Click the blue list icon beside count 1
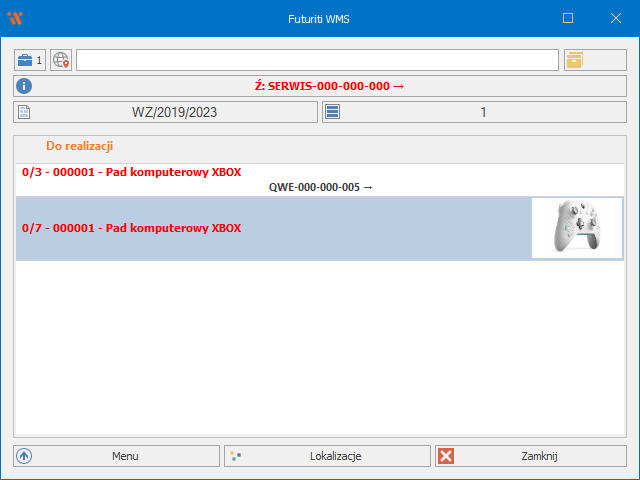The width and height of the screenshot is (640, 480). 334,112
